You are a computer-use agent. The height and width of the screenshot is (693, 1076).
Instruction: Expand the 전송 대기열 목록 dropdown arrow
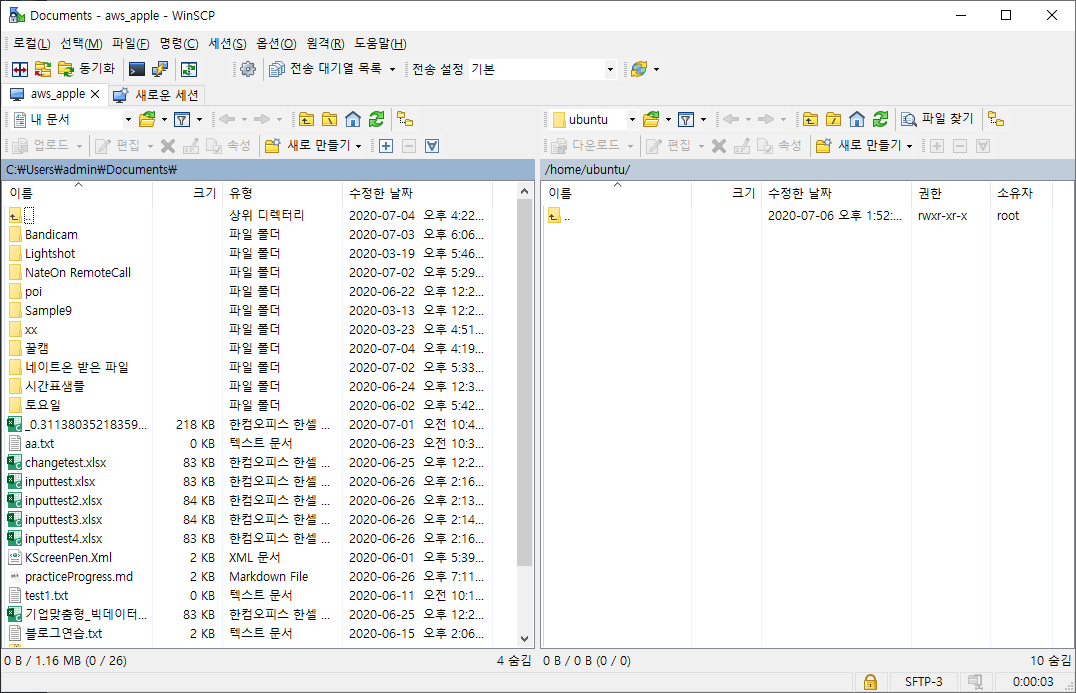tap(393, 69)
